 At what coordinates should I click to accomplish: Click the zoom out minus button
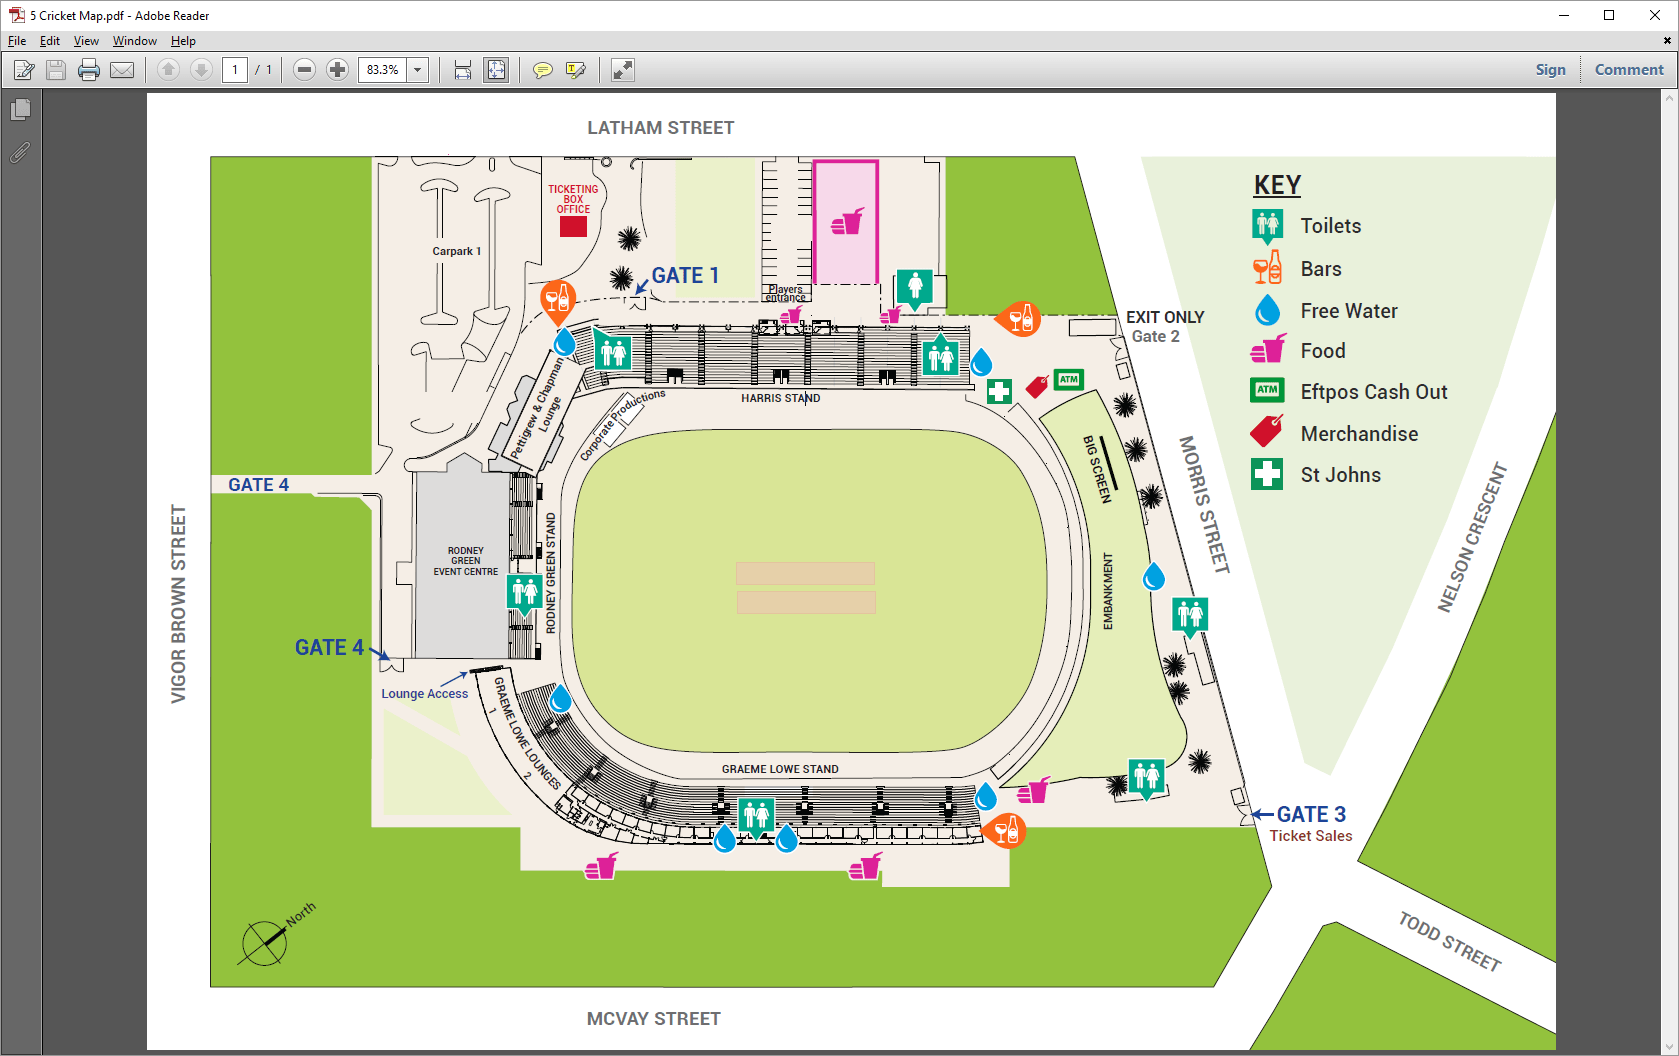(305, 70)
